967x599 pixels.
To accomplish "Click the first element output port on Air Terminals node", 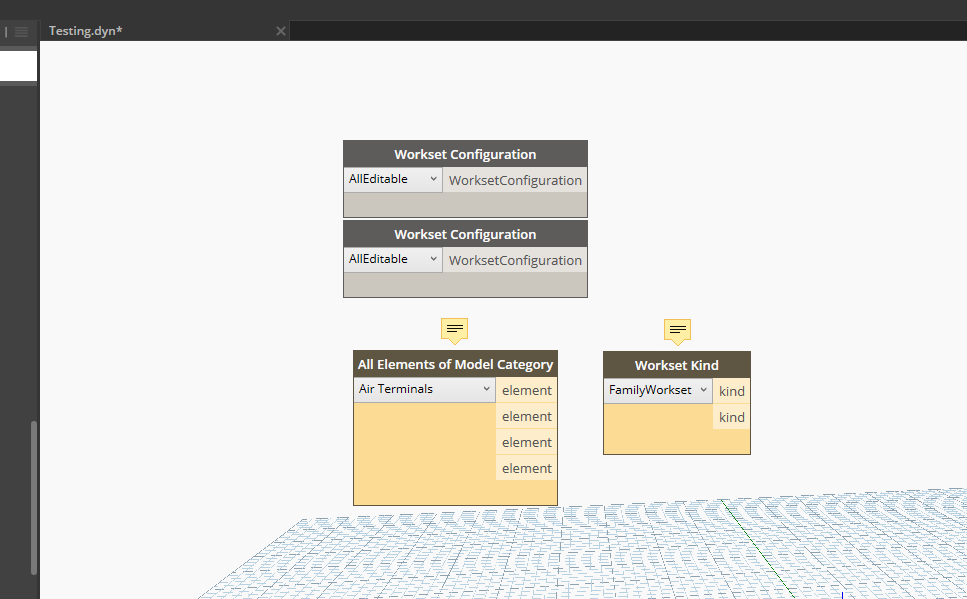I will point(526,390).
